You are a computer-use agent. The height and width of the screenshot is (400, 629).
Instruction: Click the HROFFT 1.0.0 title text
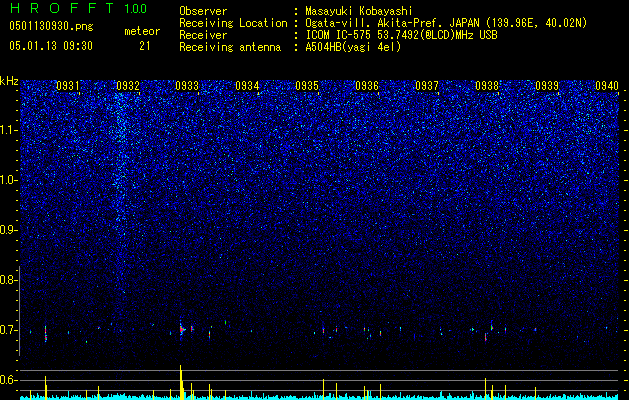78,8
